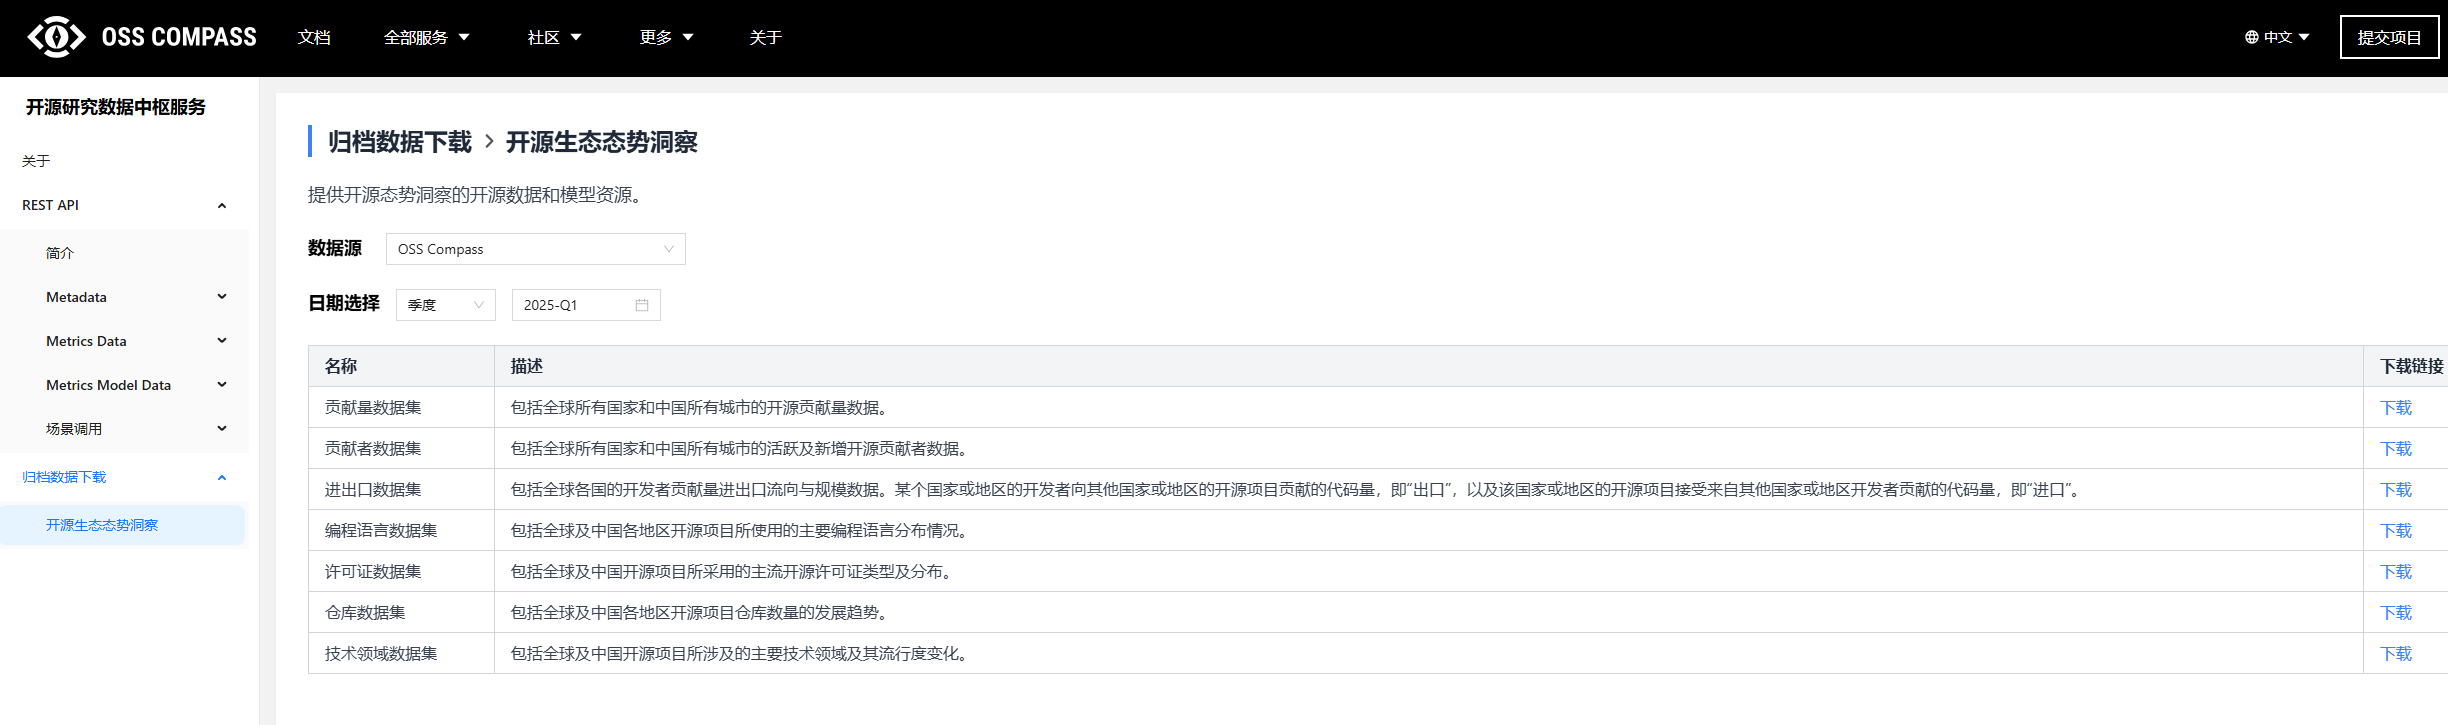Image resolution: width=2448 pixels, height=725 pixels.
Task: Select 开源生态态势洞察 in the sidebar
Action: click(102, 525)
